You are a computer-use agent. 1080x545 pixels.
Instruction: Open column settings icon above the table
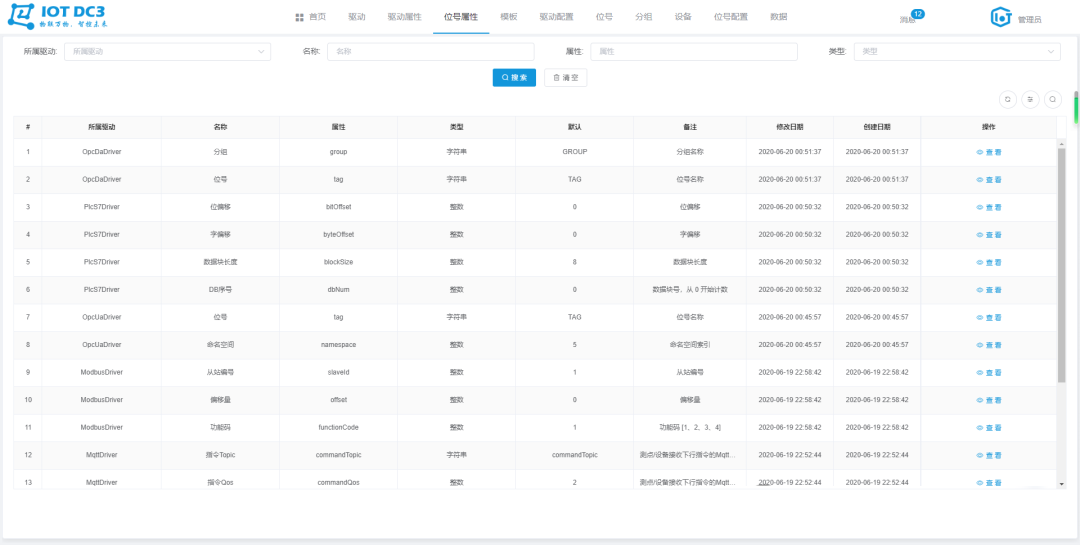[x=1030, y=99]
